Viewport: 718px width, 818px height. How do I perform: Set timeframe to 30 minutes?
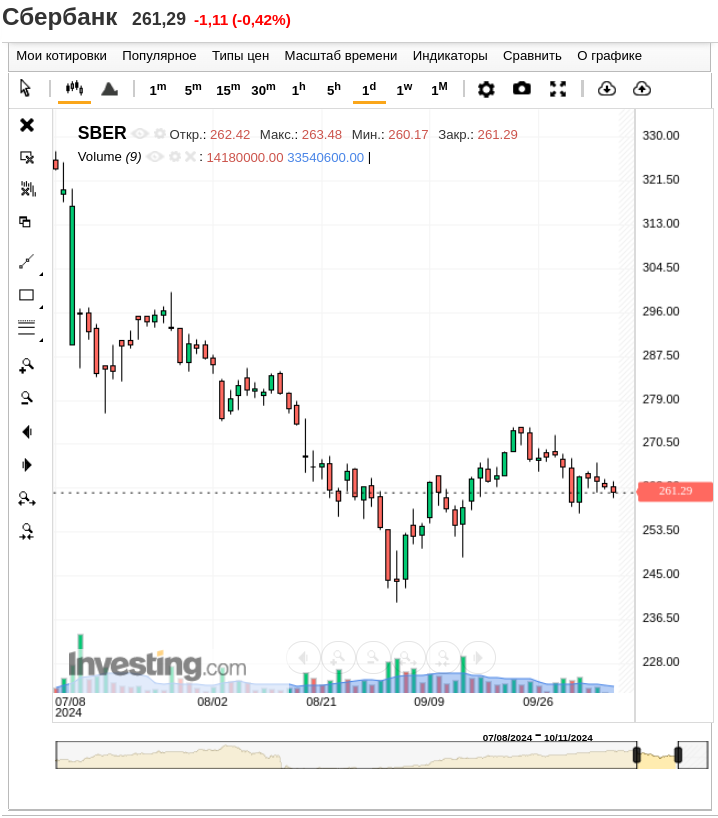tap(263, 89)
